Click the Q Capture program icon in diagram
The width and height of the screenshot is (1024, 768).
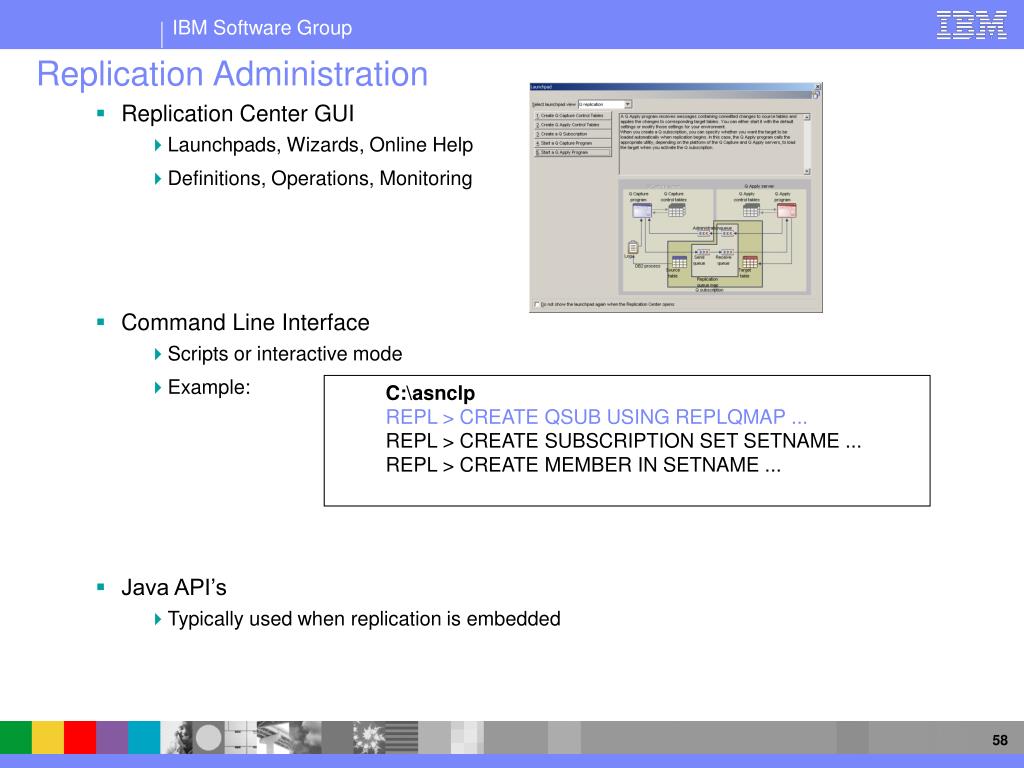pos(642,210)
